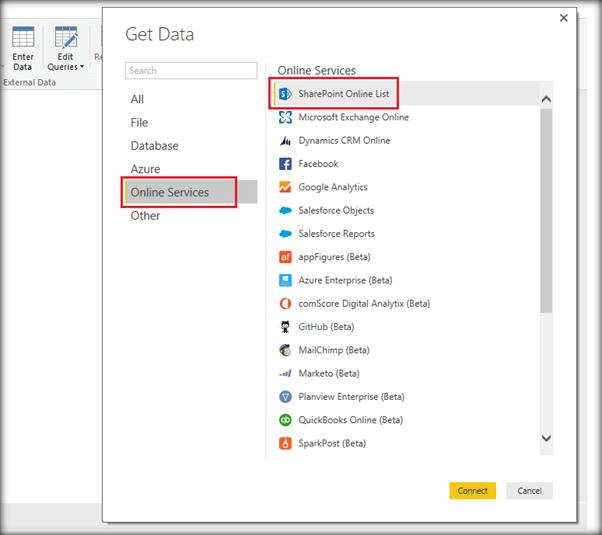Select 'Azure Enterprise (Beta)' text
Screen dimensions: 602x535
[346, 280]
